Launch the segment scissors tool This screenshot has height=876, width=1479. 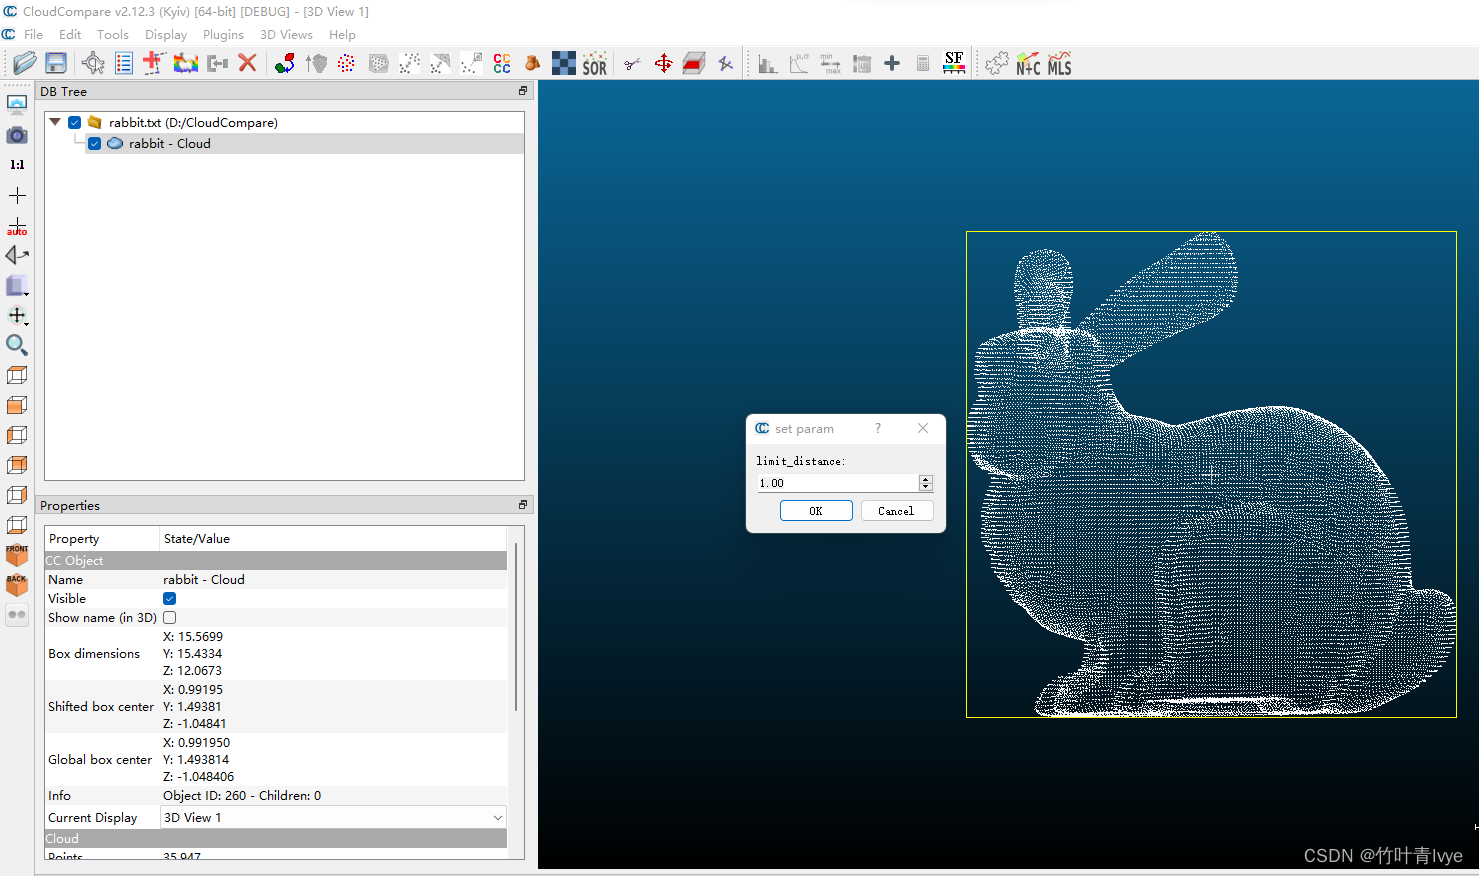632,64
